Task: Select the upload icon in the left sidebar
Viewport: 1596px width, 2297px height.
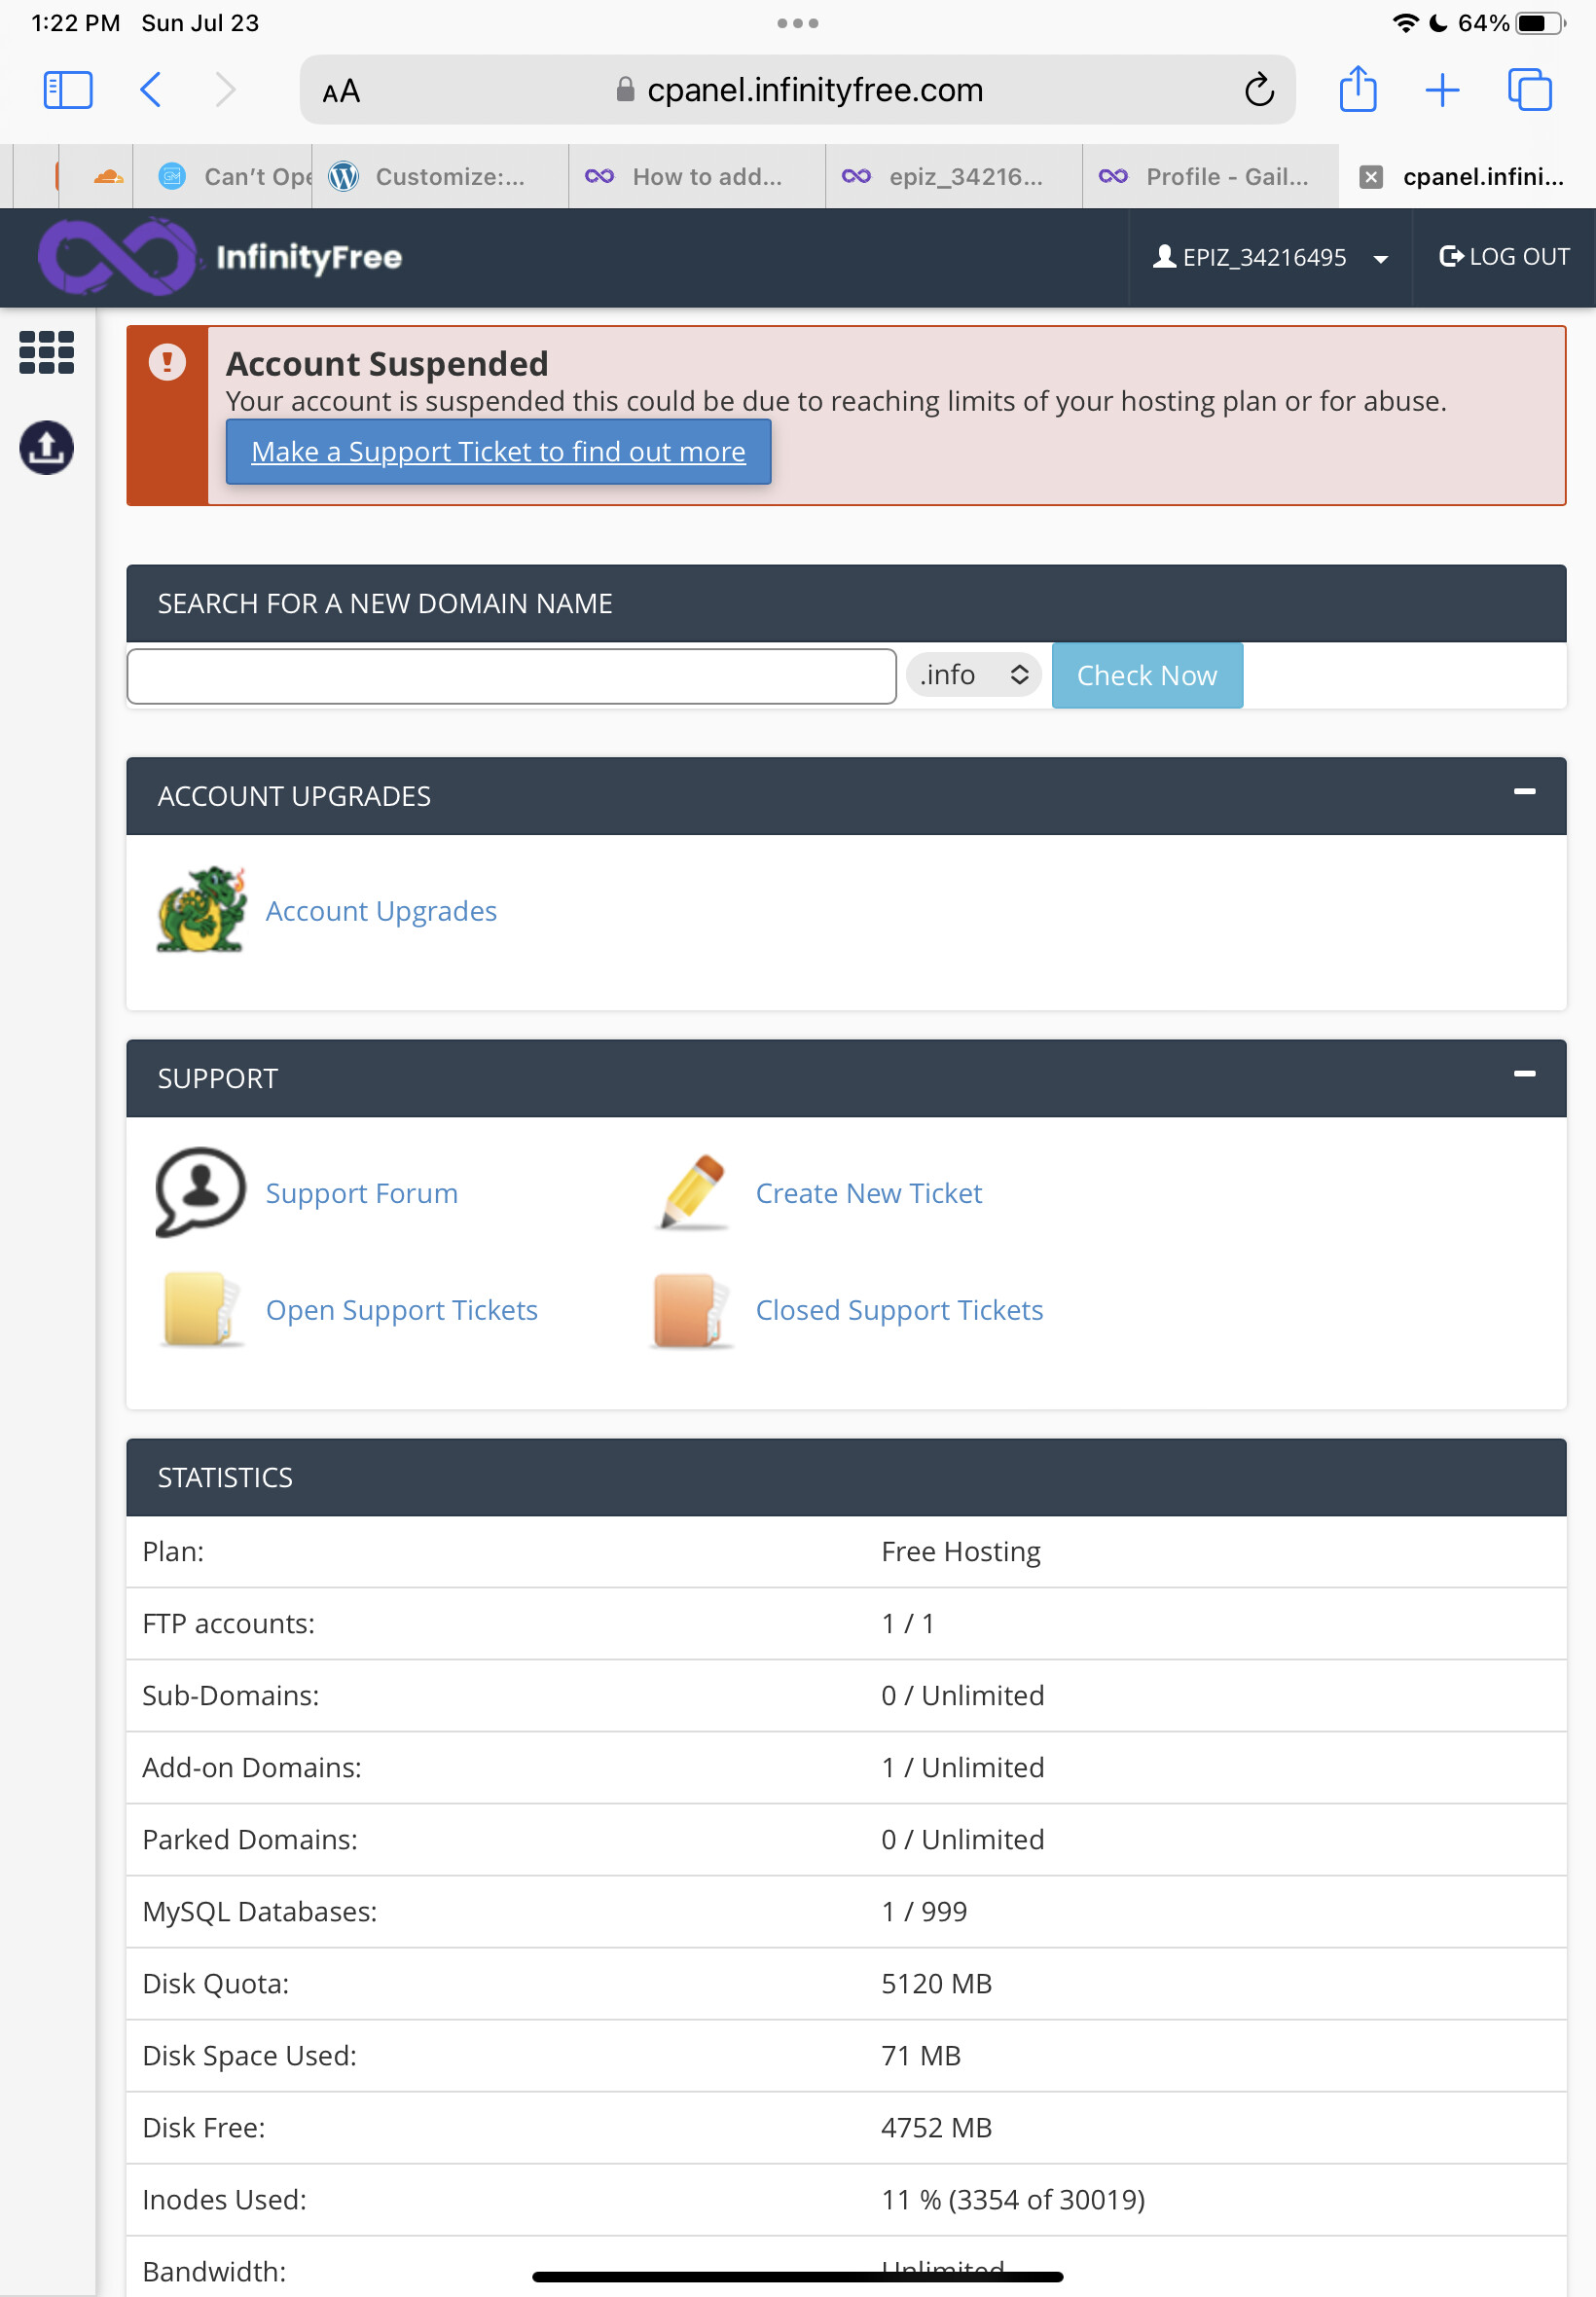Action: [x=45, y=448]
